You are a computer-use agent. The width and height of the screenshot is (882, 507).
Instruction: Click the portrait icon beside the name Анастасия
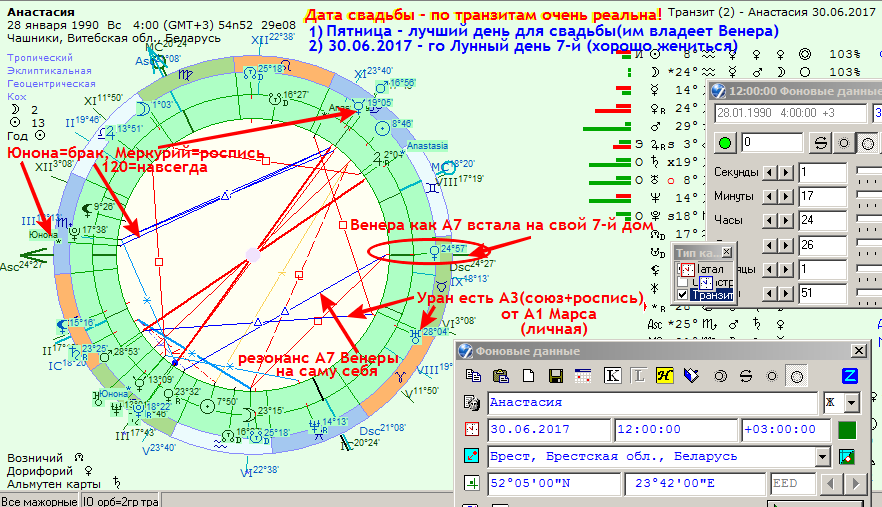pos(471,403)
